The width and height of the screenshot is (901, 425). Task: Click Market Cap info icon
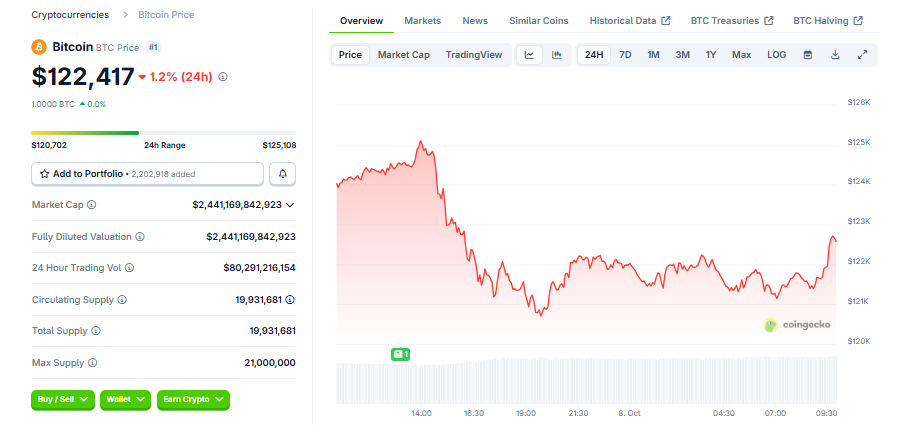coord(92,205)
